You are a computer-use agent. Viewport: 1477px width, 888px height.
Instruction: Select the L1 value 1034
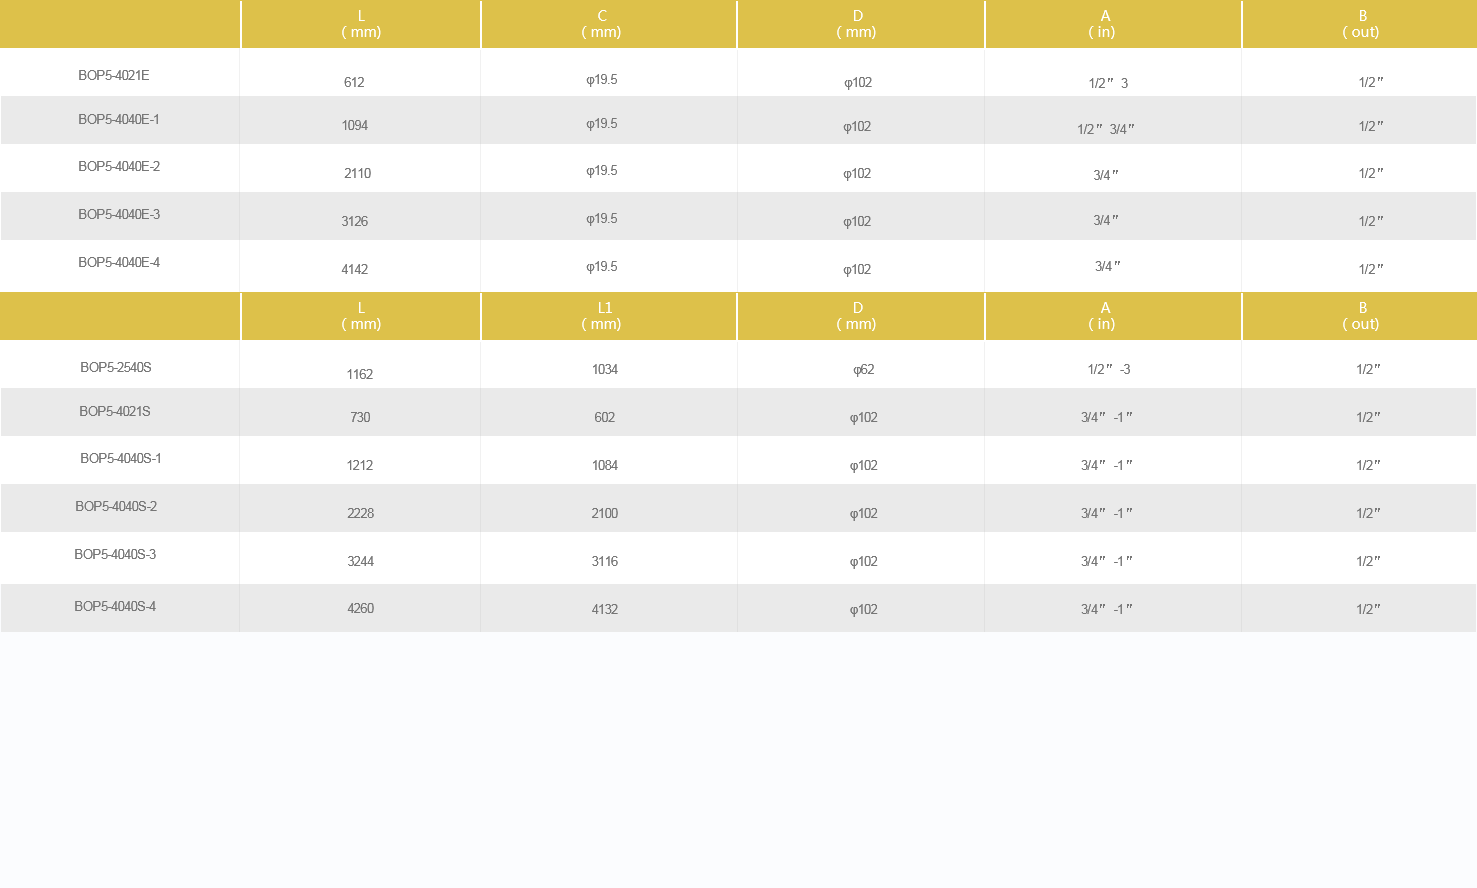tap(605, 370)
